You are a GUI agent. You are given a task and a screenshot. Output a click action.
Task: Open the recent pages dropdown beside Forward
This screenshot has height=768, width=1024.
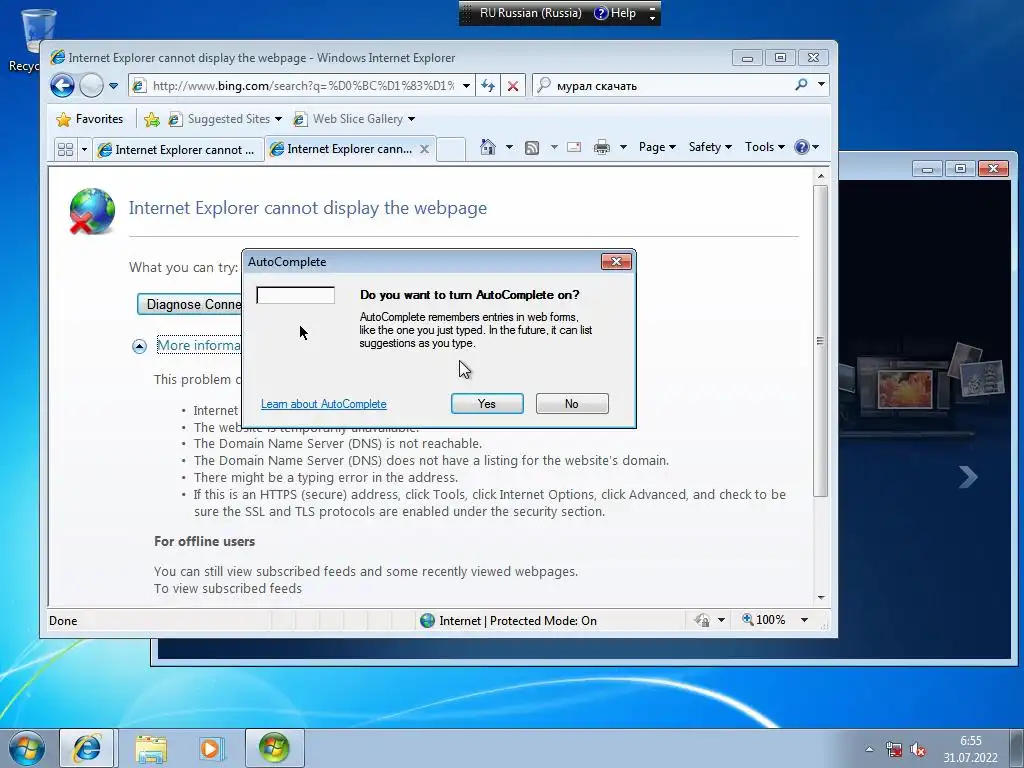click(114, 86)
